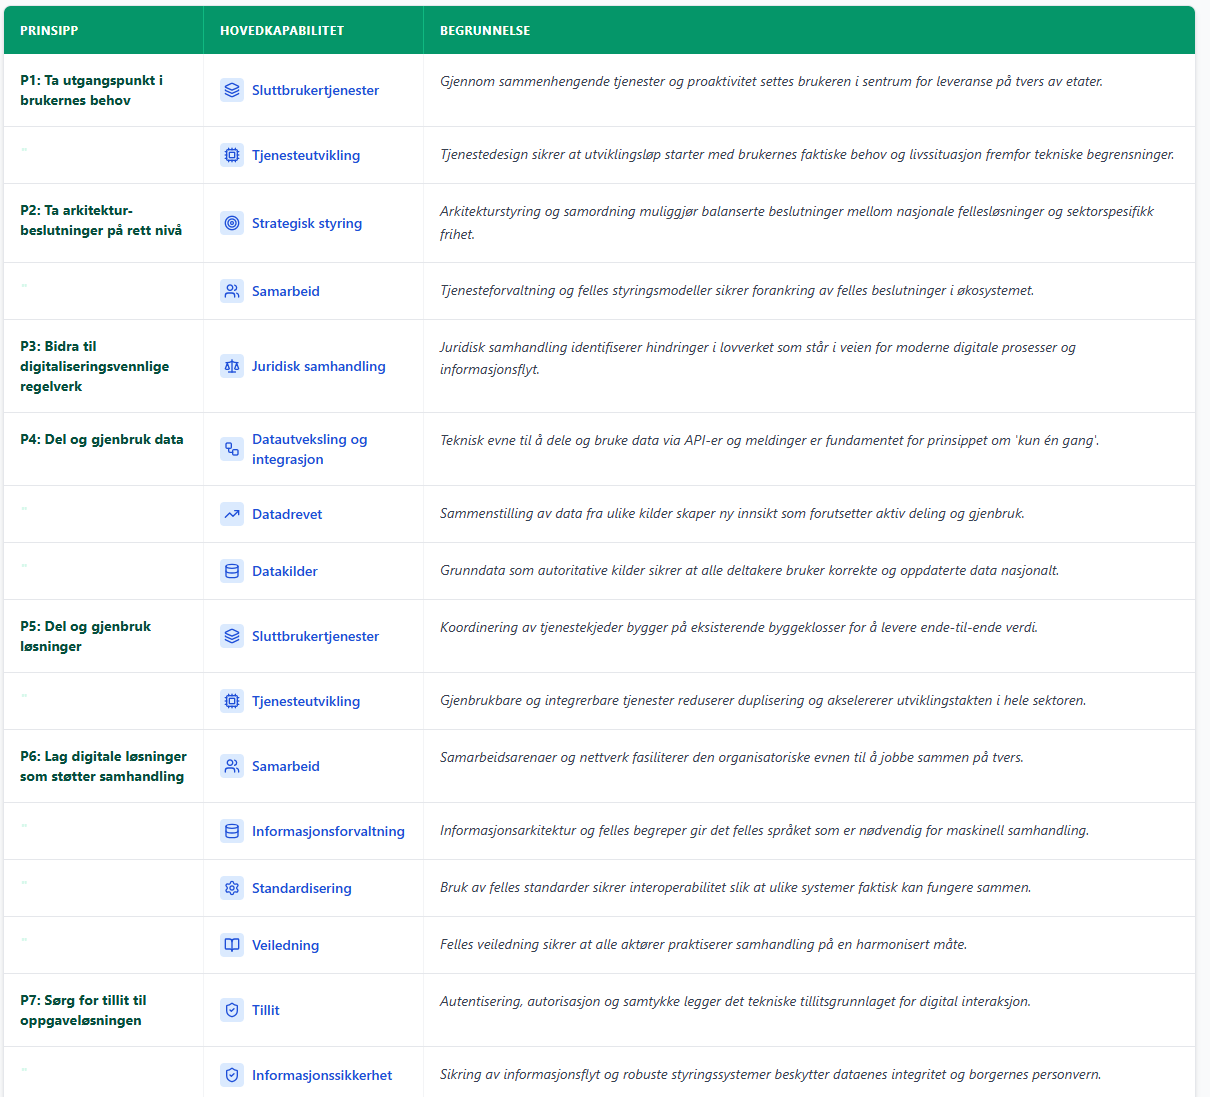Open the Samarbeid link in the P6 row
1210x1097 pixels.
tap(285, 766)
